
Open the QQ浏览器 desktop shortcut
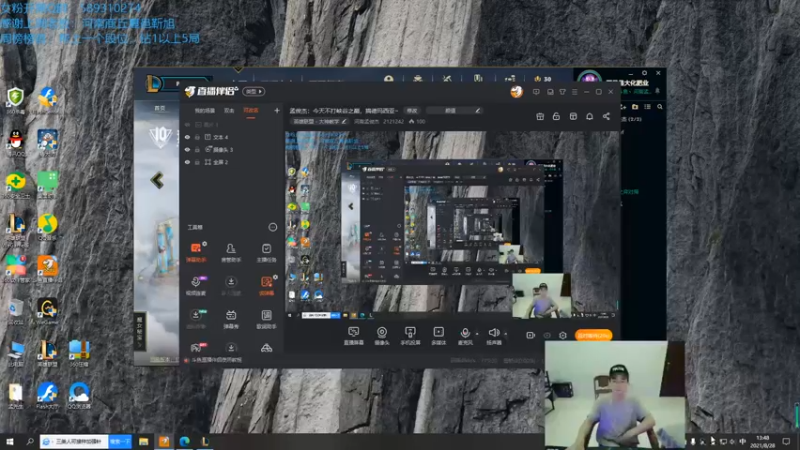(x=79, y=395)
